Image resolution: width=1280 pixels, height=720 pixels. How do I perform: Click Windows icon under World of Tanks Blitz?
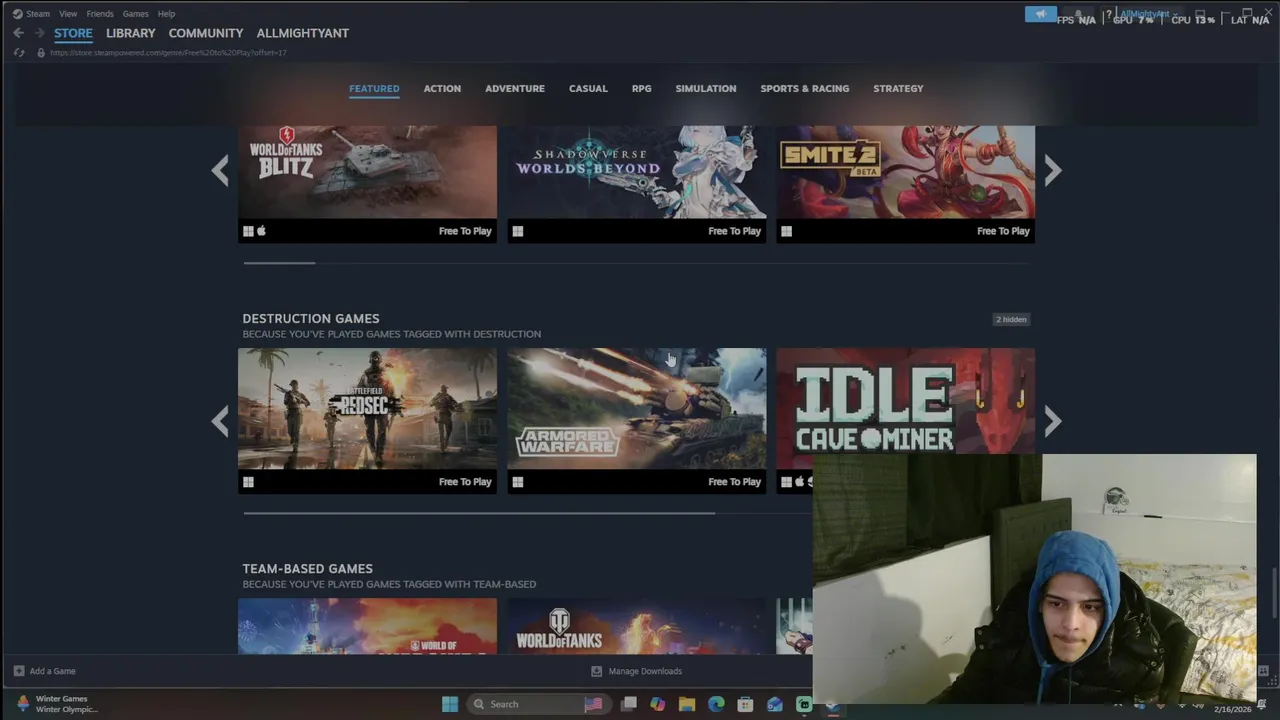pos(248,231)
